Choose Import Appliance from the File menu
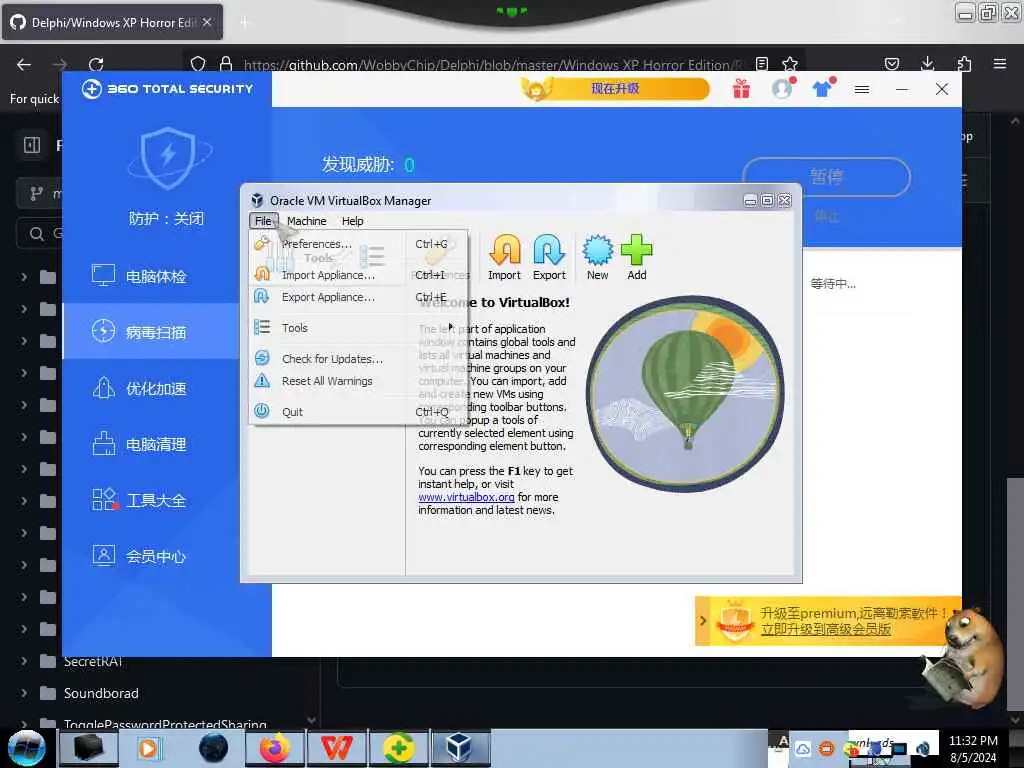 (x=358, y=275)
